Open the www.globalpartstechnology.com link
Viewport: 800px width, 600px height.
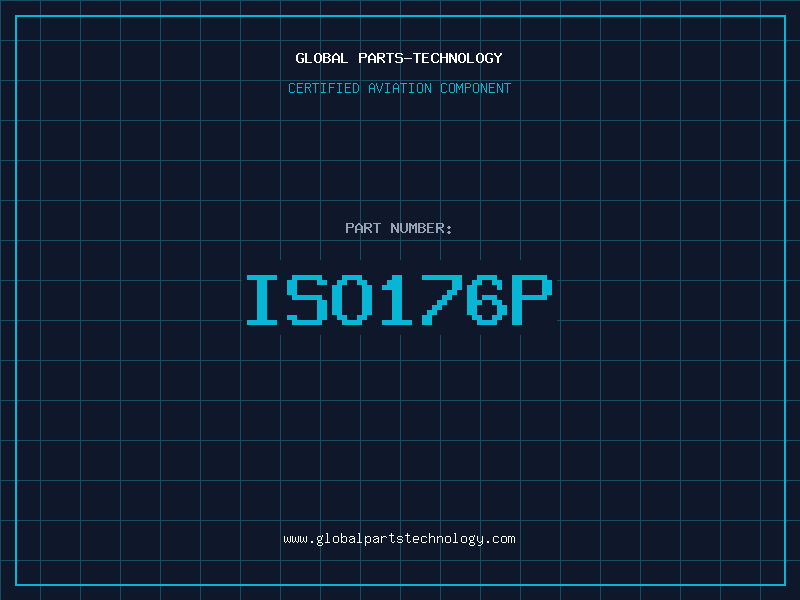point(399,539)
